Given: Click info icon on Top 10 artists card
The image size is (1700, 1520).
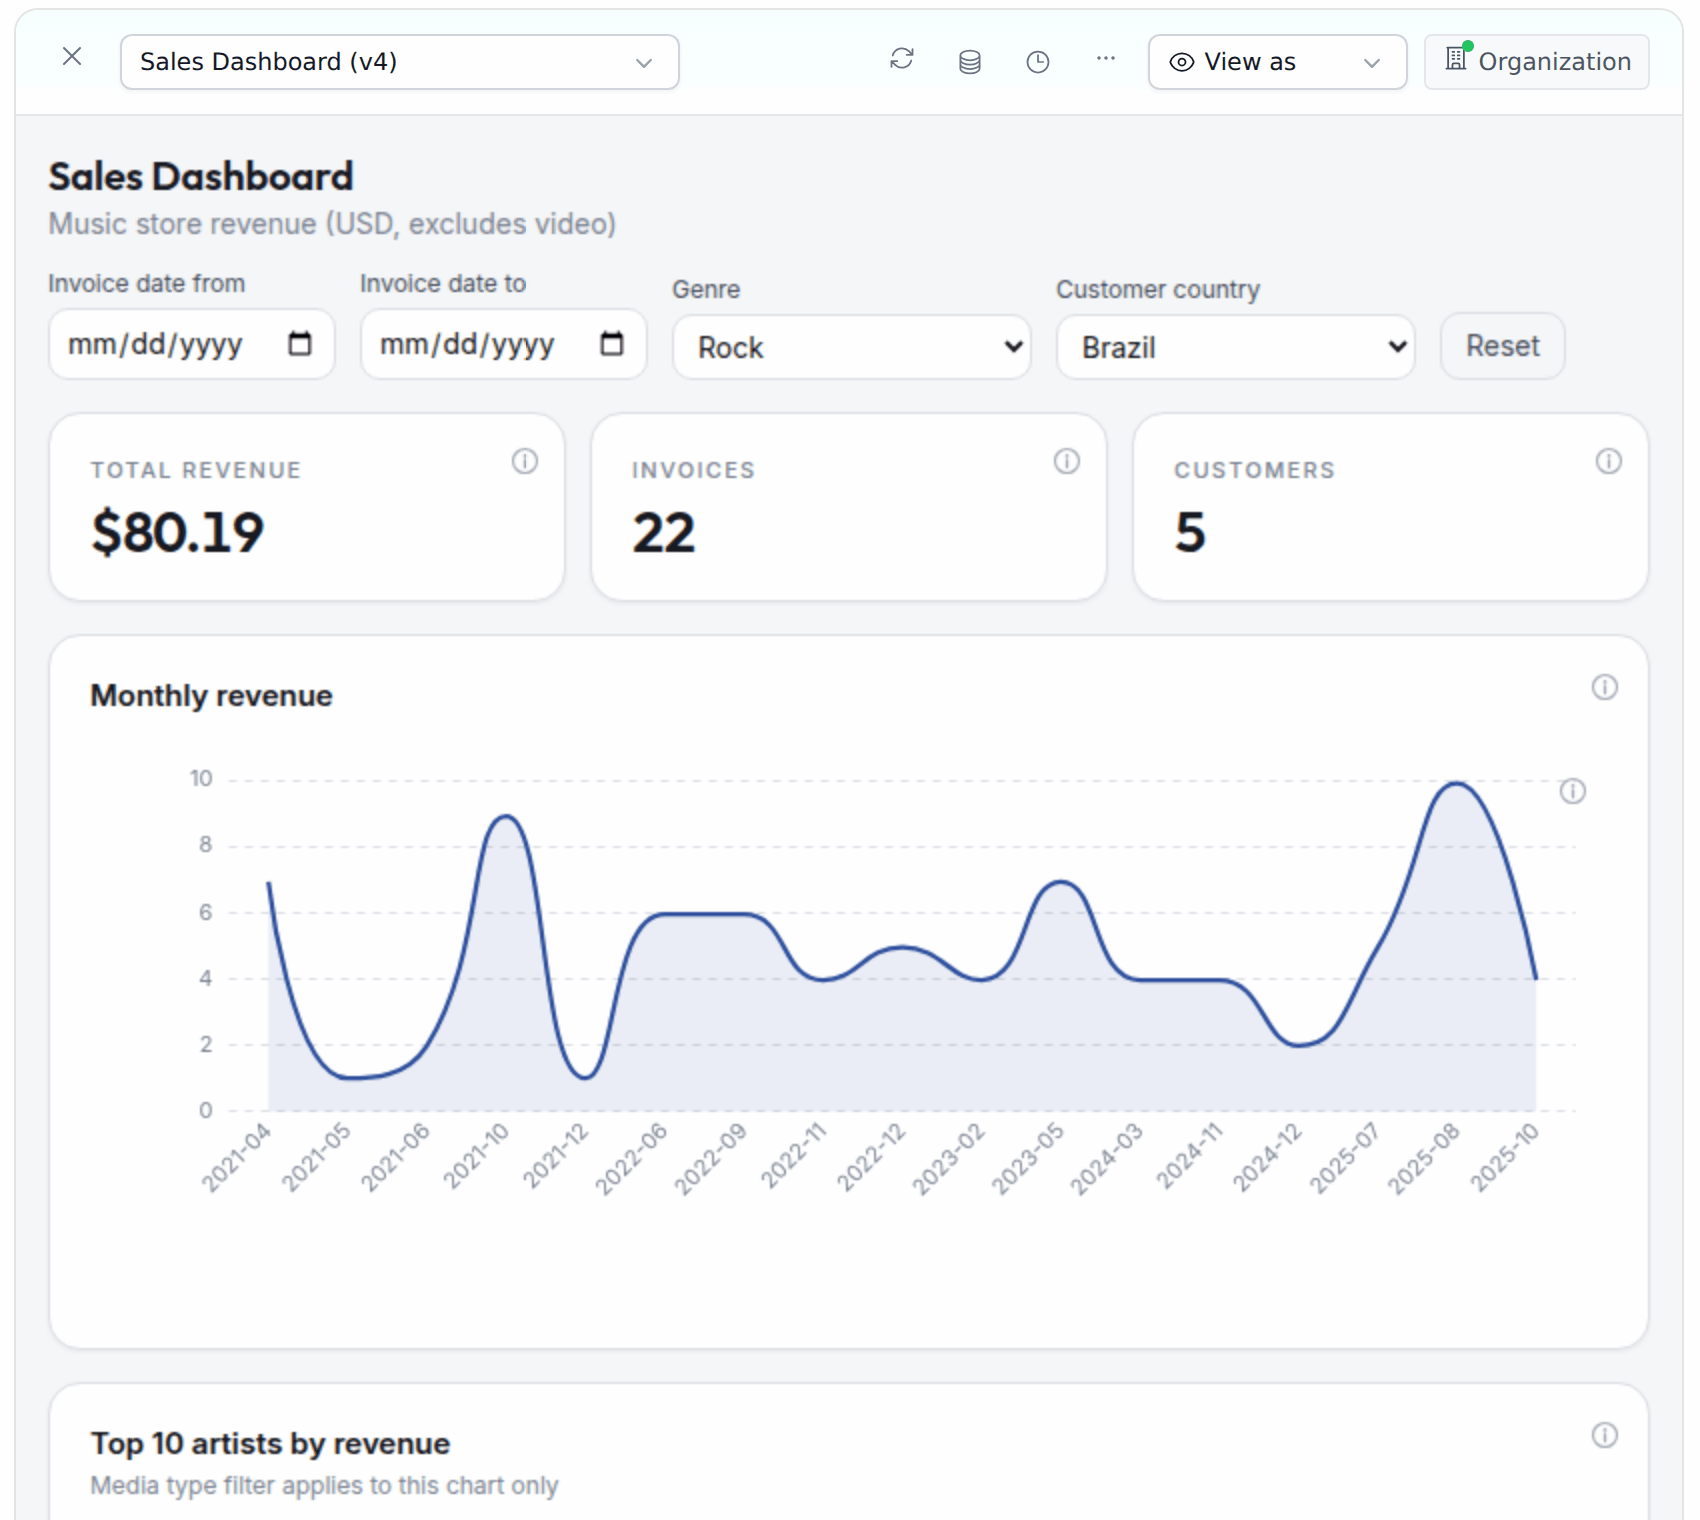Looking at the screenshot, I should coord(1605,1435).
